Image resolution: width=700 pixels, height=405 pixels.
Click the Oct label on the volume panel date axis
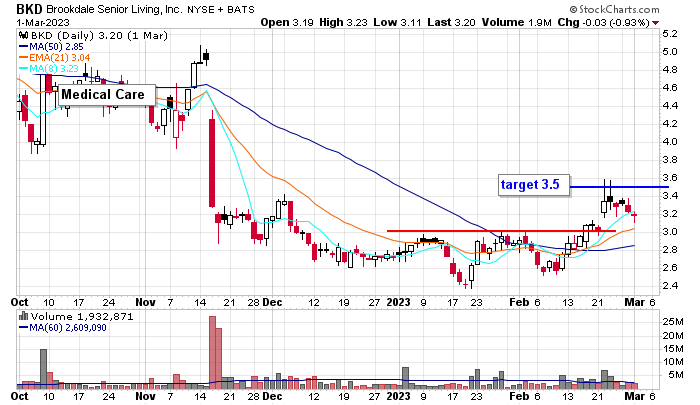click(x=20, y=396)
